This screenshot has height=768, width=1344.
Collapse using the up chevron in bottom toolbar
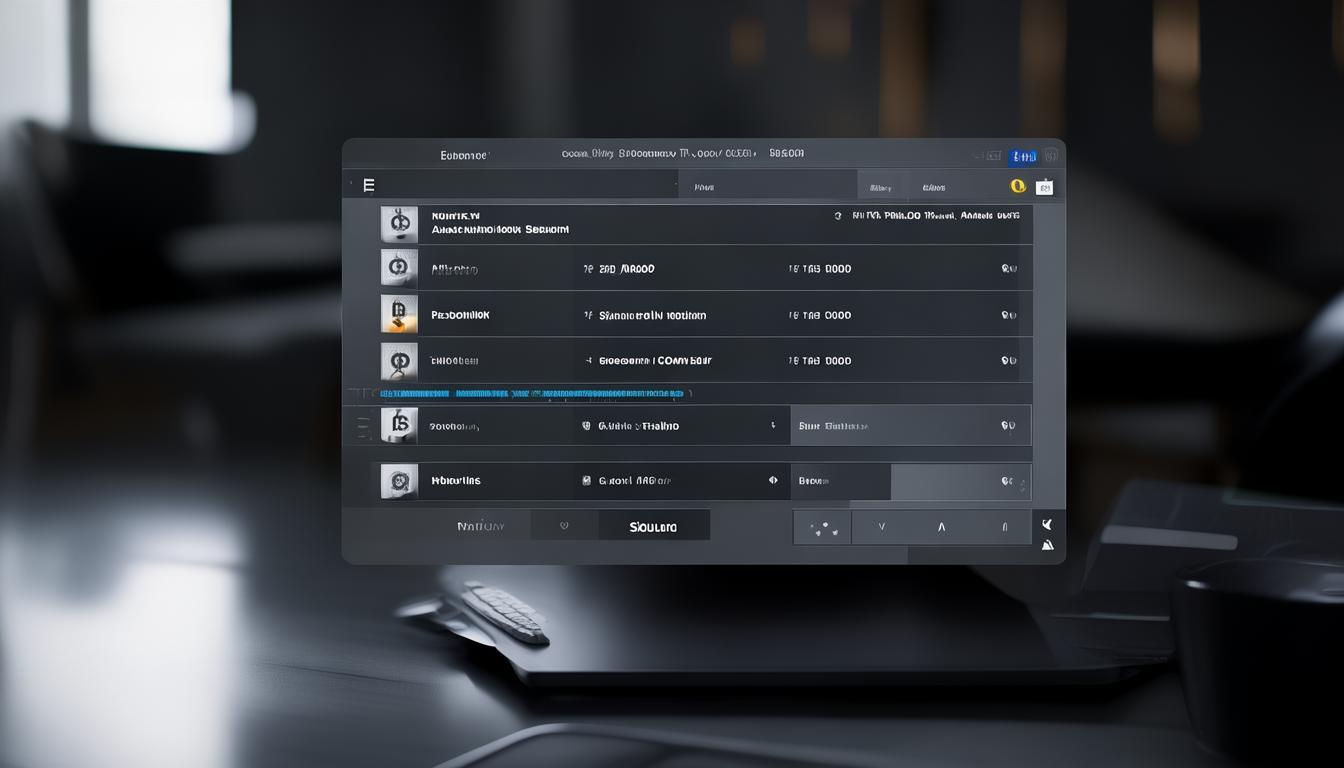tap(941, 527)
